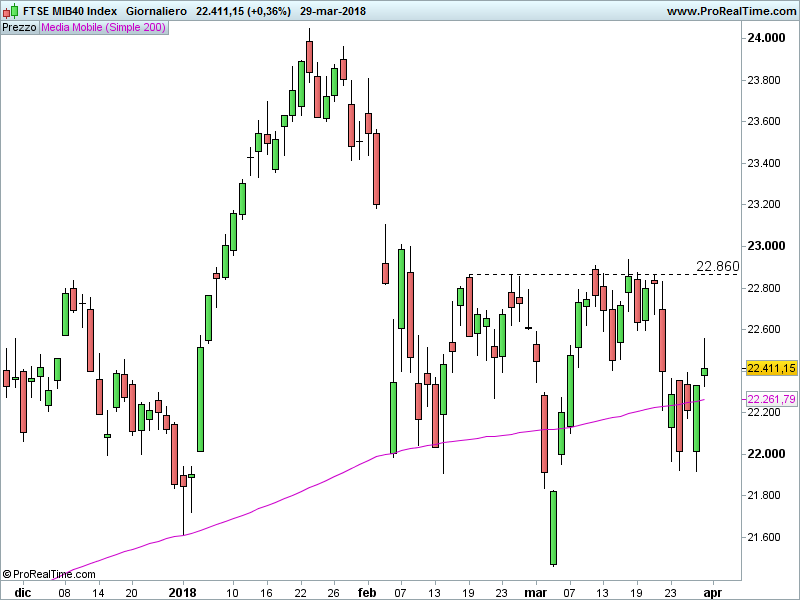Click the 22.000 price axis label
This screenshot has width=800, height=600.
click(x=766, y=454)
